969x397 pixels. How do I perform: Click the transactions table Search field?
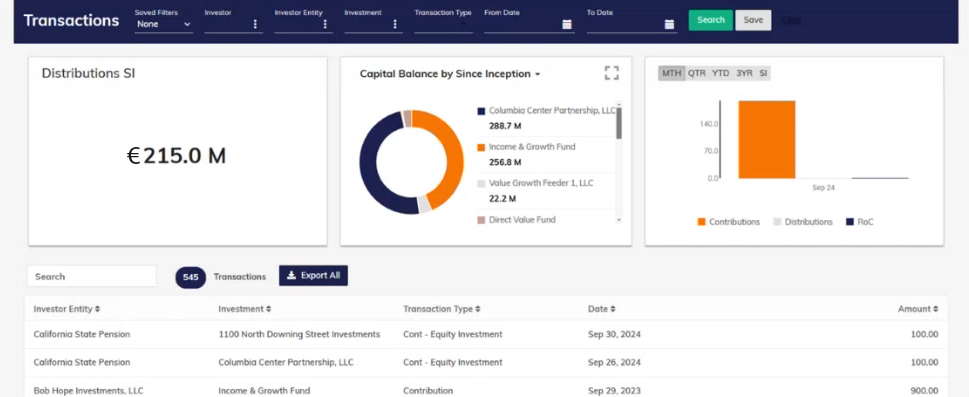coord(91,276)
